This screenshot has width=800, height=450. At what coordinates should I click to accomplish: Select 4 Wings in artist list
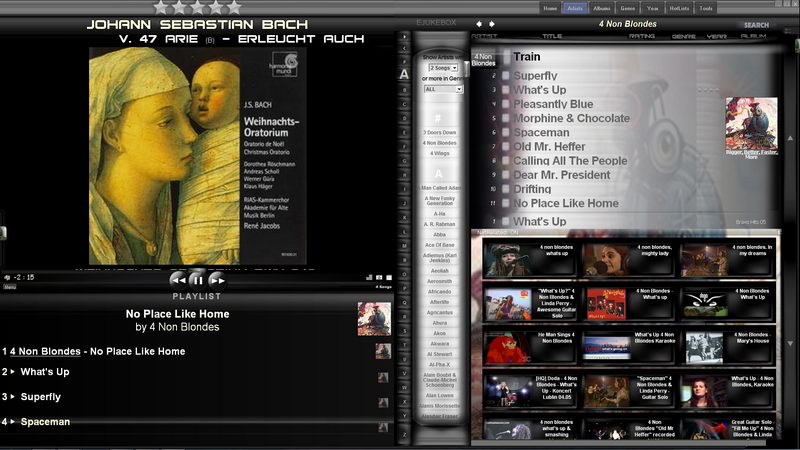click(439, 154)
